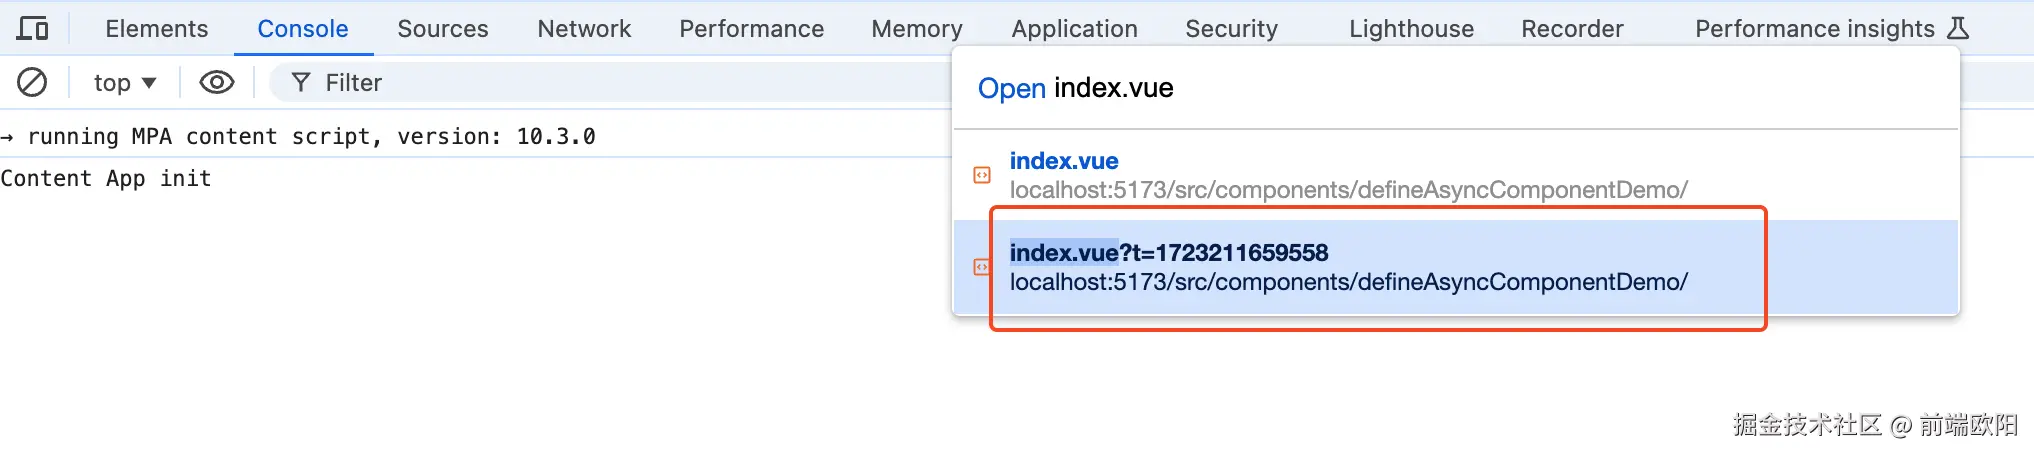This screenshot has width=2034, height=454.
Task: Click the Performance insights flask icon
Action: [1958, 29]
